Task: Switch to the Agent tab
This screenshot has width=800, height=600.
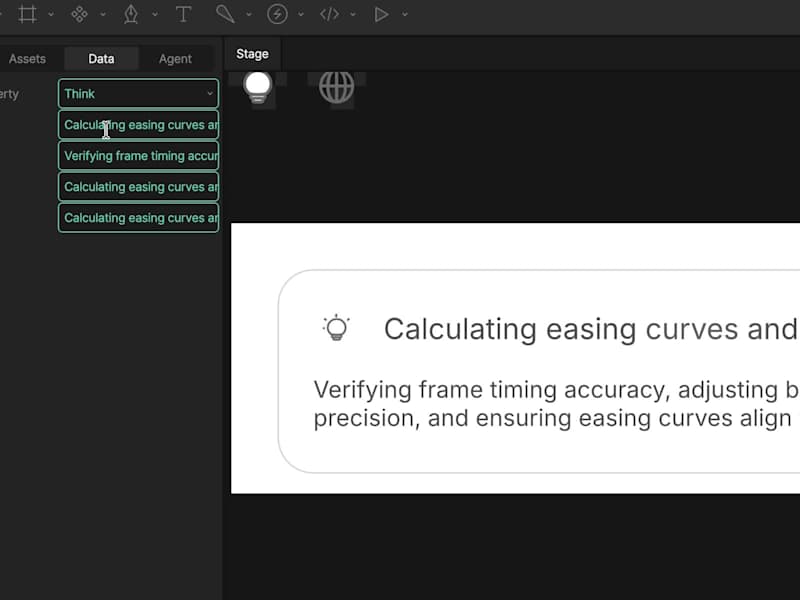Action: point(176,58)
